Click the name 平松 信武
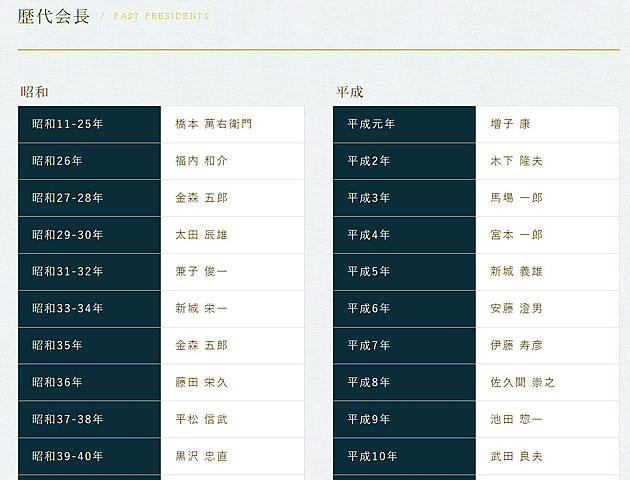630x480 pixels. click(201, 420)
